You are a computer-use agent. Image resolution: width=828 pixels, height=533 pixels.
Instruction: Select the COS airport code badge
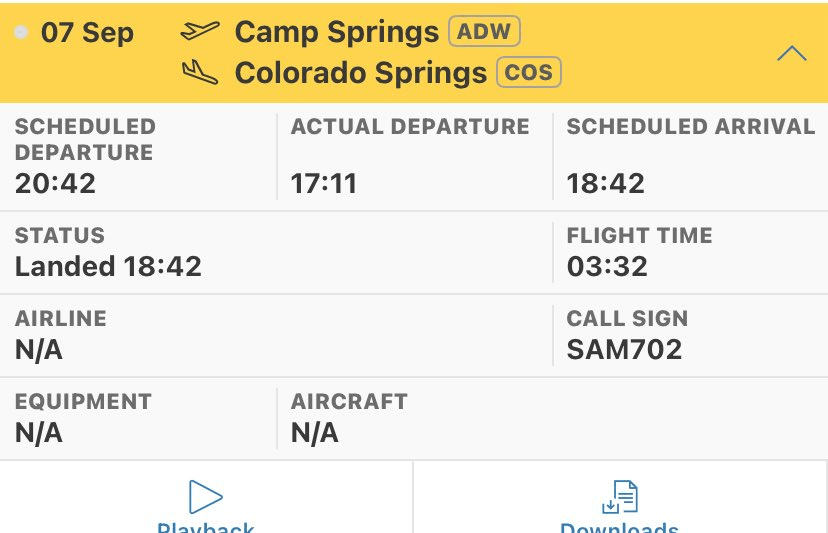[x=529, y=72]
